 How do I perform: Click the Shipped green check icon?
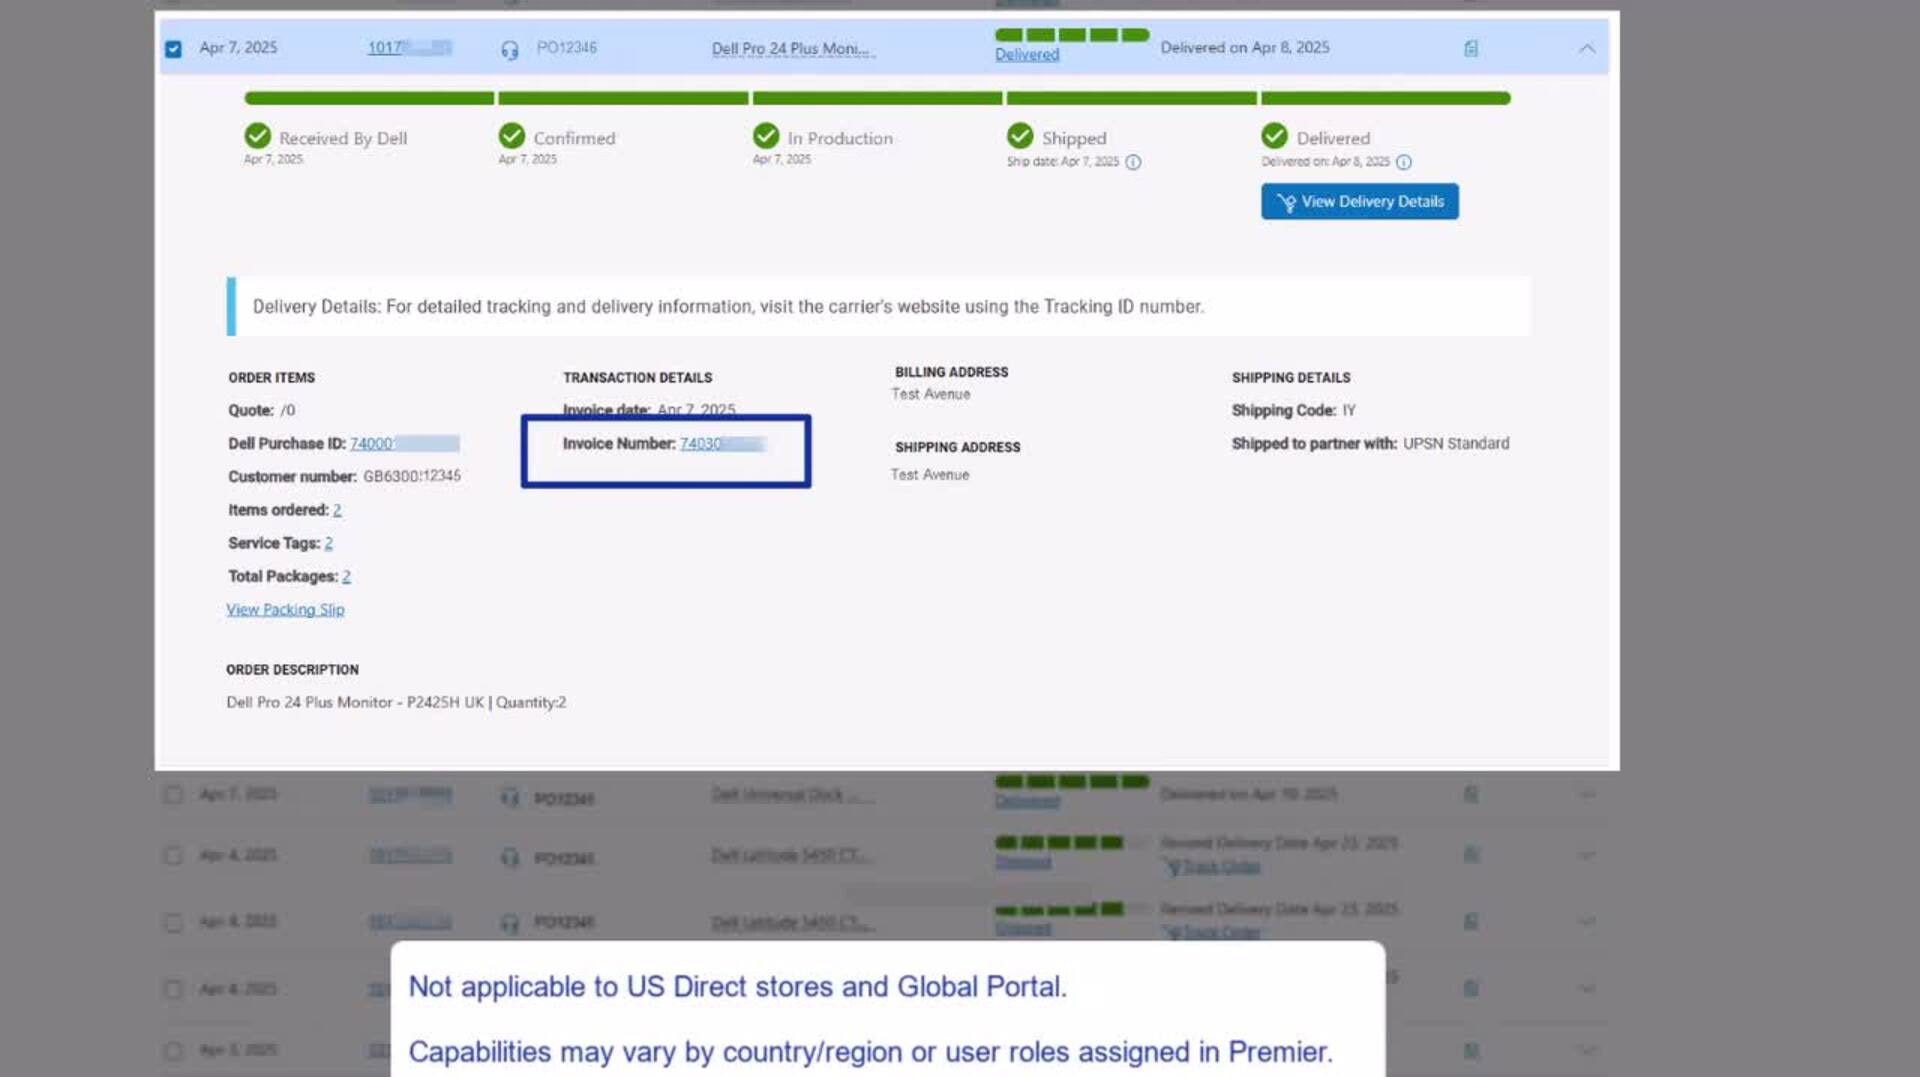coord(1020,135)
